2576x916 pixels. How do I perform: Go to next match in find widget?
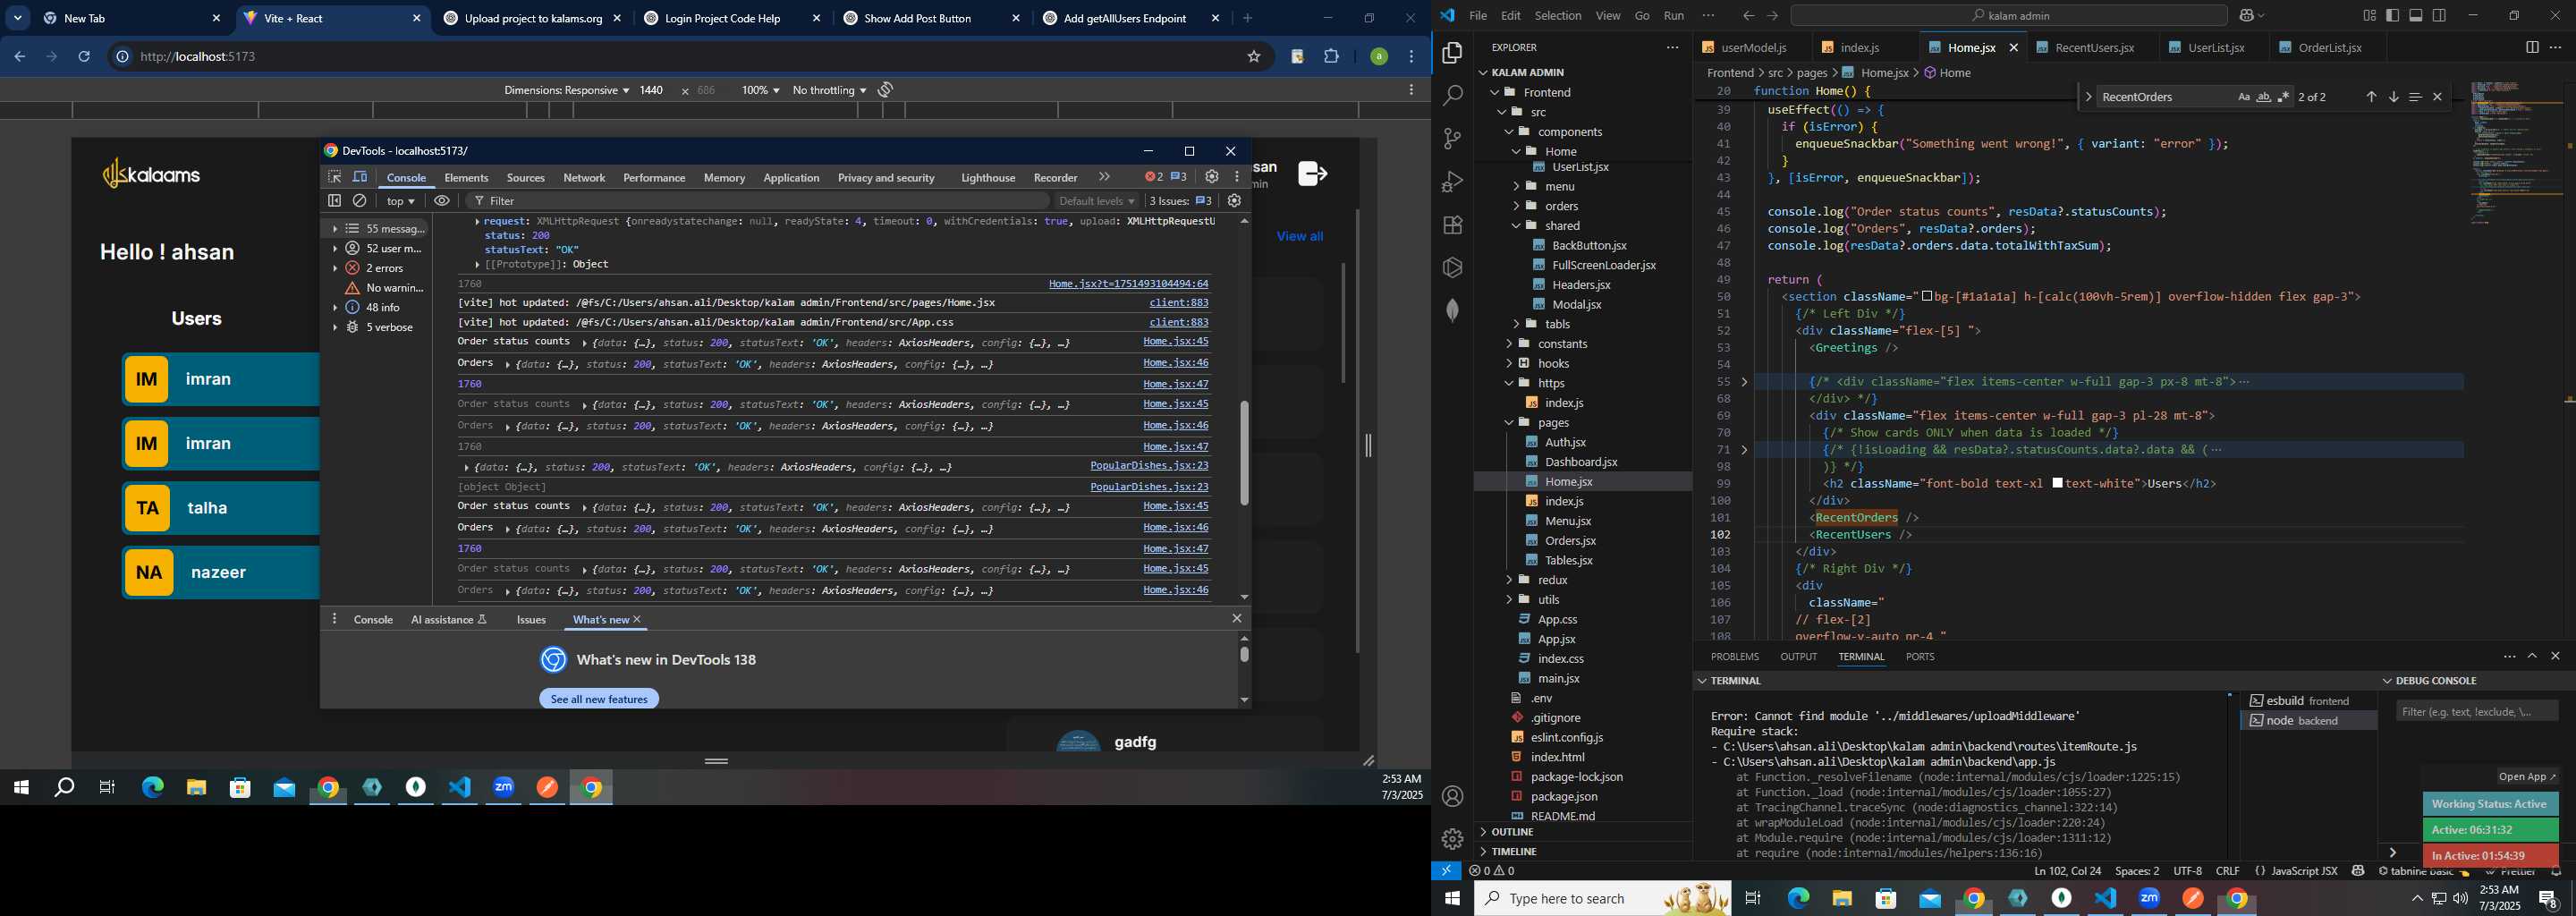pos(2393,97)
